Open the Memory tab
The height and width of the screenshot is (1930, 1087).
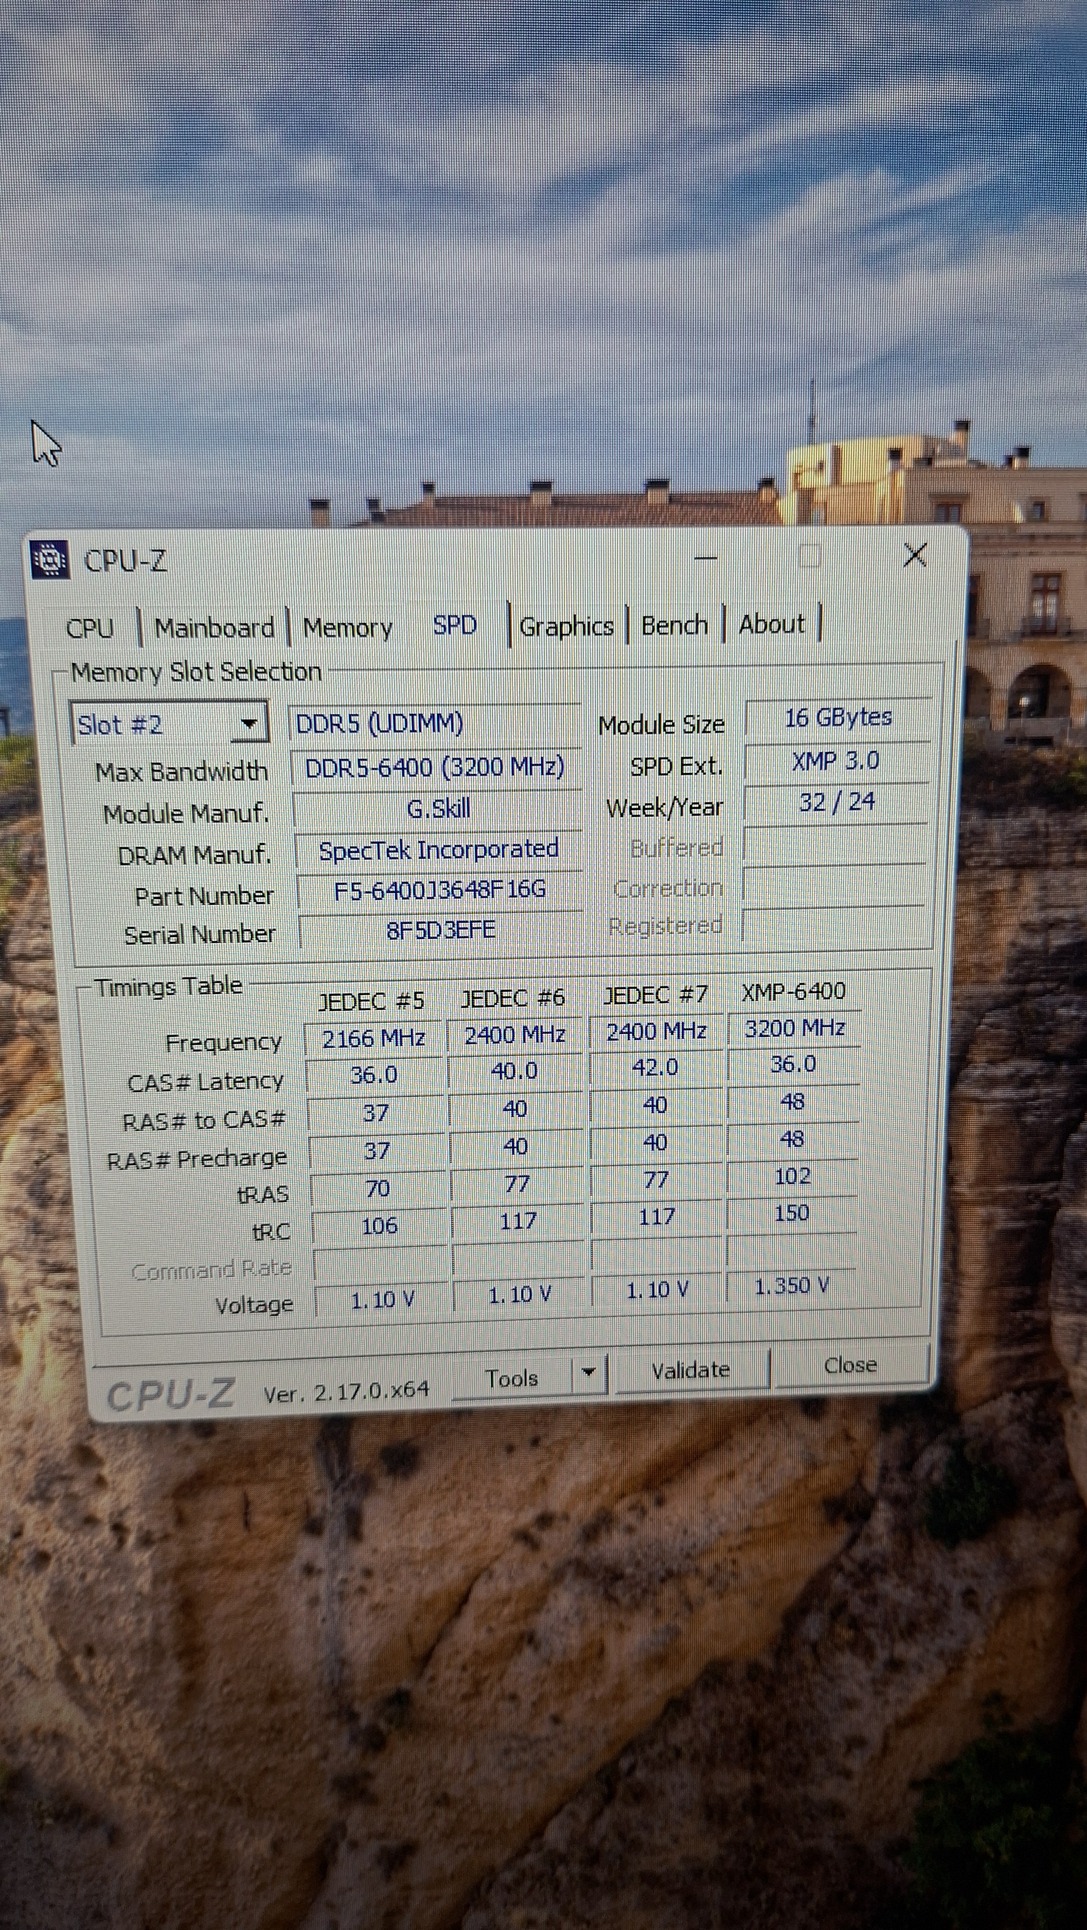pyautogui.click(x=347, y=628)
